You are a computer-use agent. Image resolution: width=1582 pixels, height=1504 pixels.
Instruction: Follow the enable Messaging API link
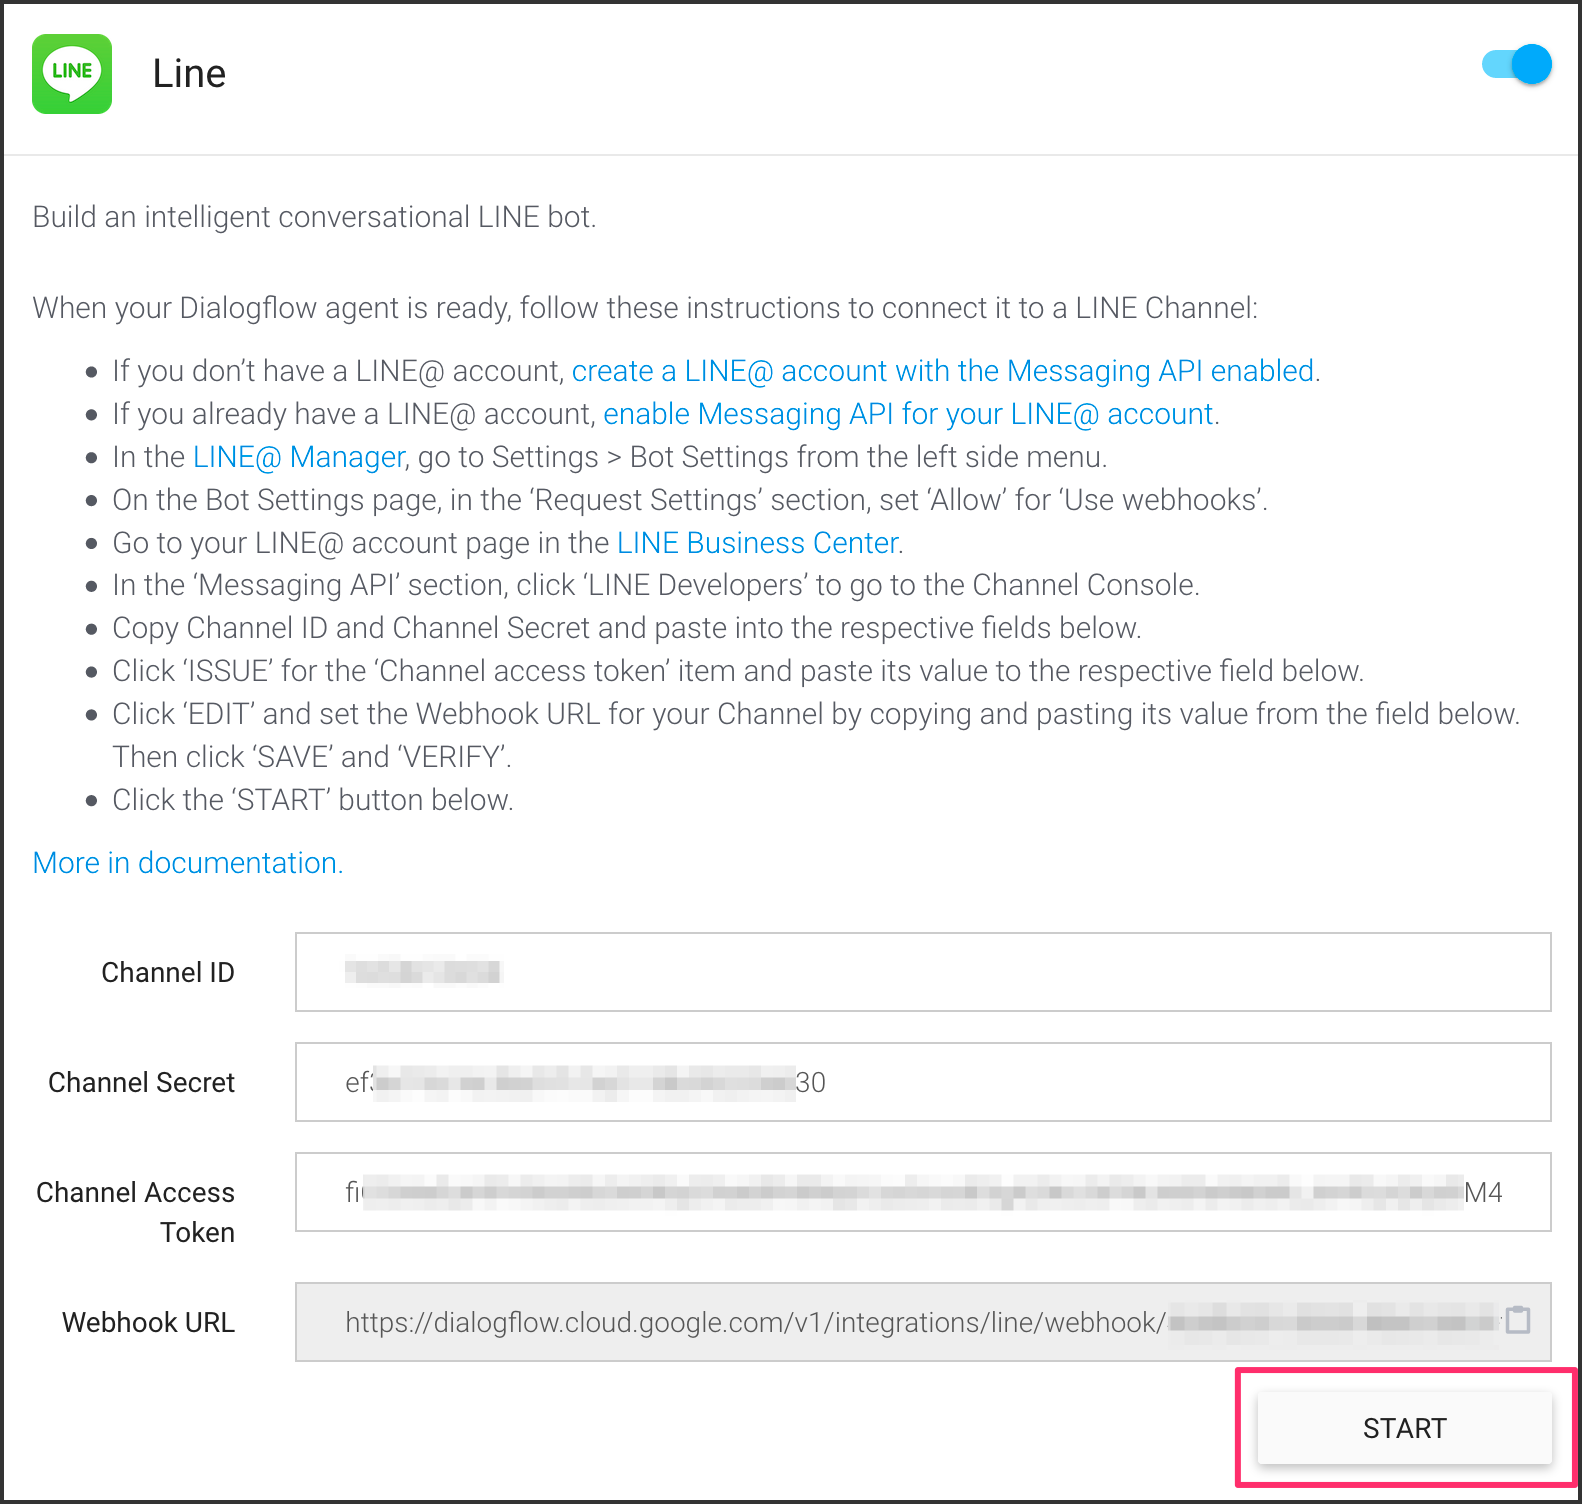[x=907, y=414]
